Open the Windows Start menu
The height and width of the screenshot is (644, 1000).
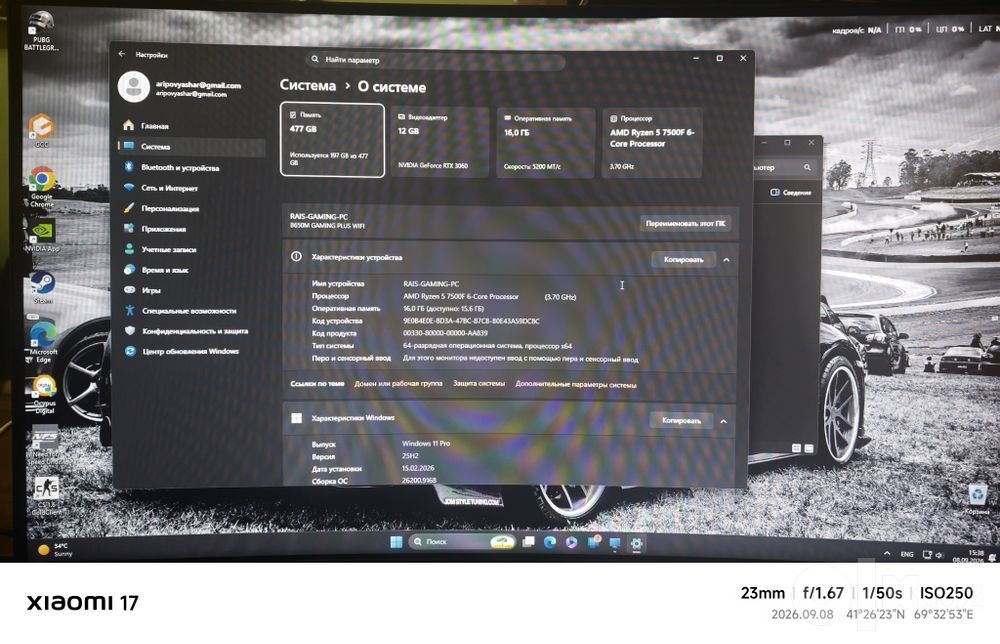(396, 542)
